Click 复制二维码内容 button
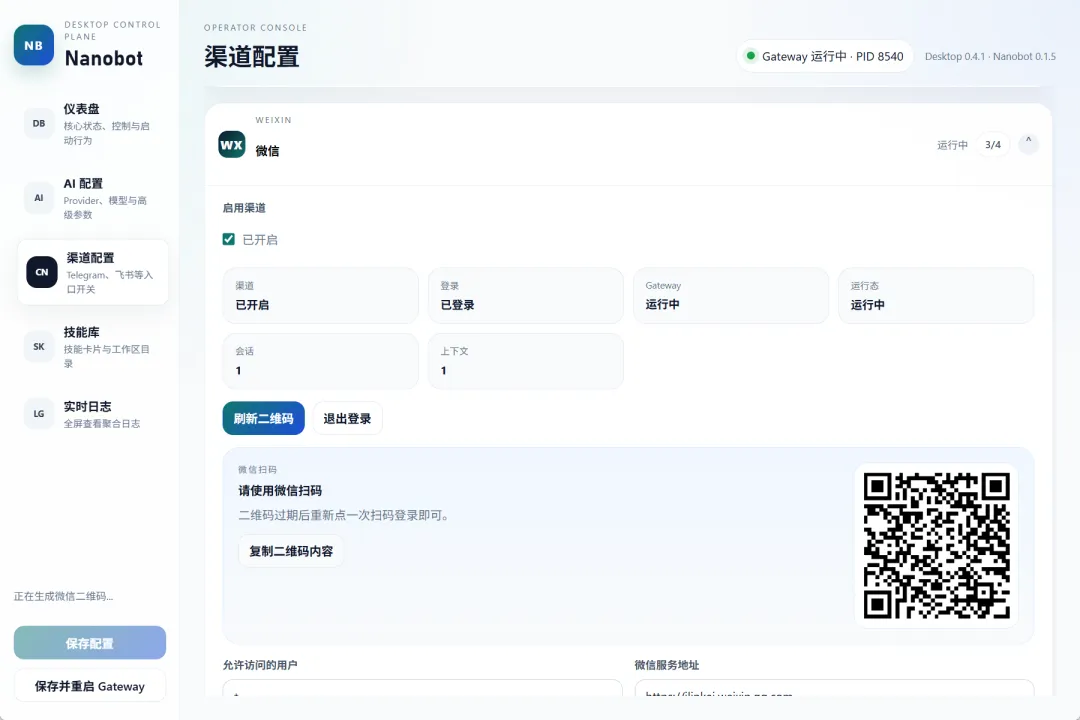This screenshot has height=720, width=1080. pos(291,551)
